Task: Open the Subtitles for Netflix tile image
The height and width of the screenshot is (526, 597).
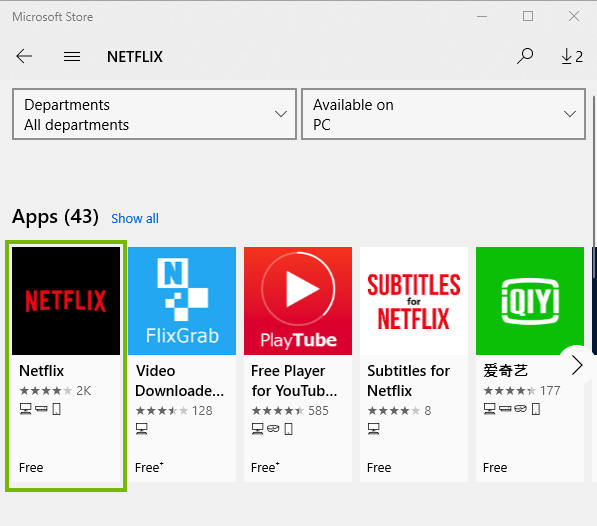Action: (414, 301)
